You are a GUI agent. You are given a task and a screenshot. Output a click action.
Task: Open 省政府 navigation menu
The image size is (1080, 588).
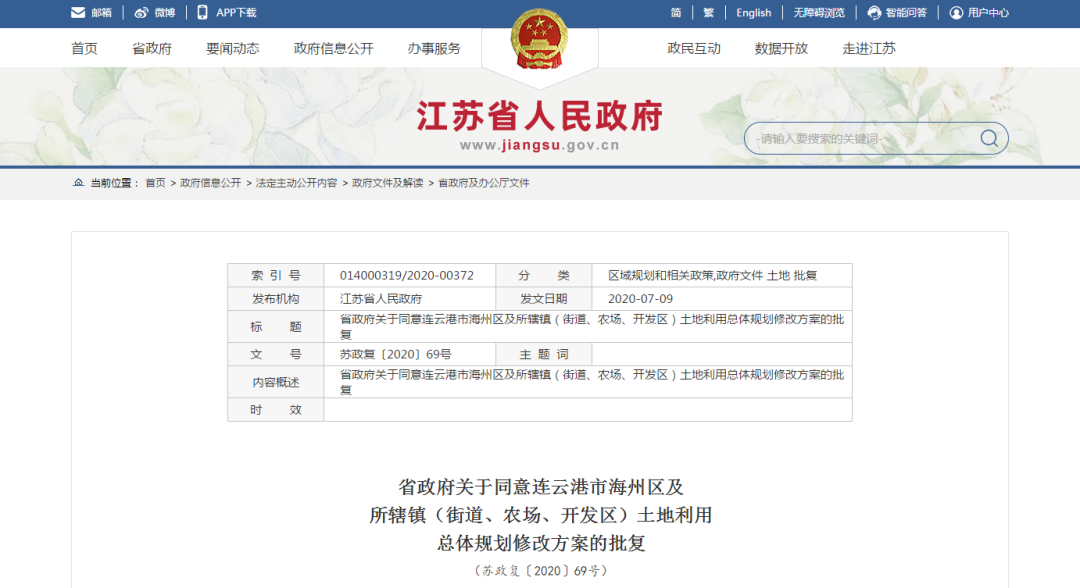pos(152,48)
